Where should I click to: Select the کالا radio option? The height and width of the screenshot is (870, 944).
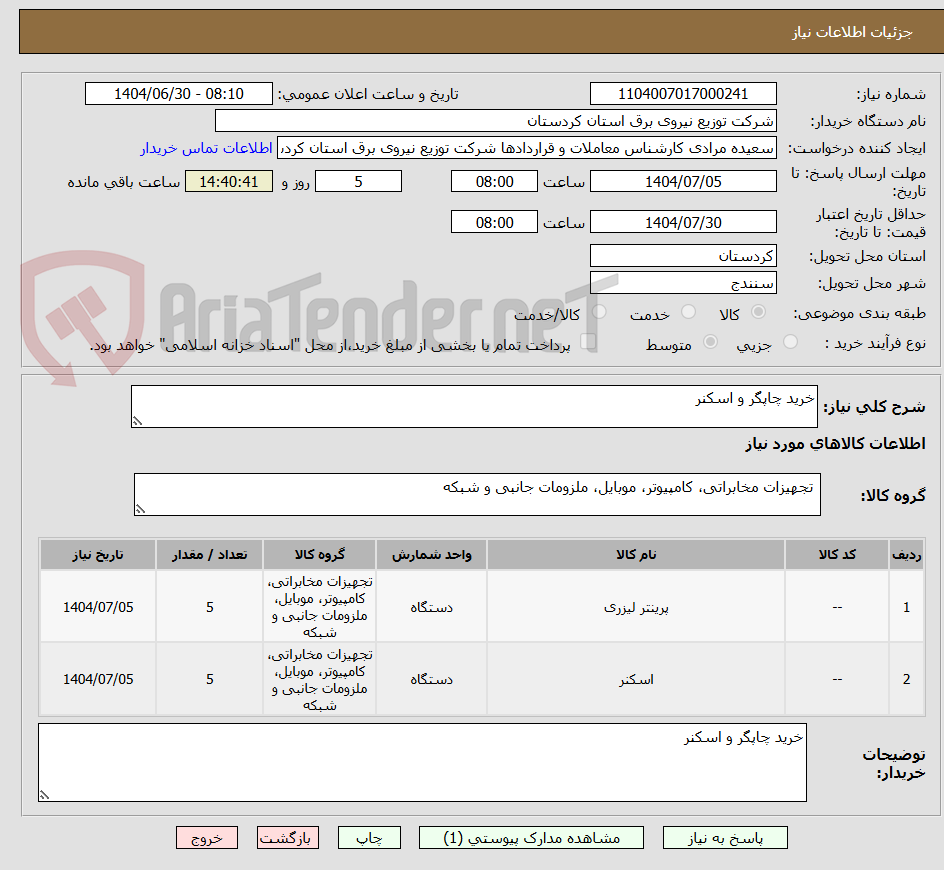pyautogui.click(x=759, y=312)
